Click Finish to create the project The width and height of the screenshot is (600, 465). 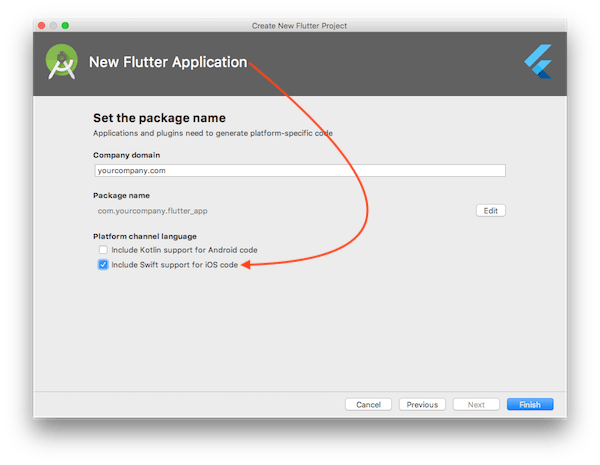(530, 405)
